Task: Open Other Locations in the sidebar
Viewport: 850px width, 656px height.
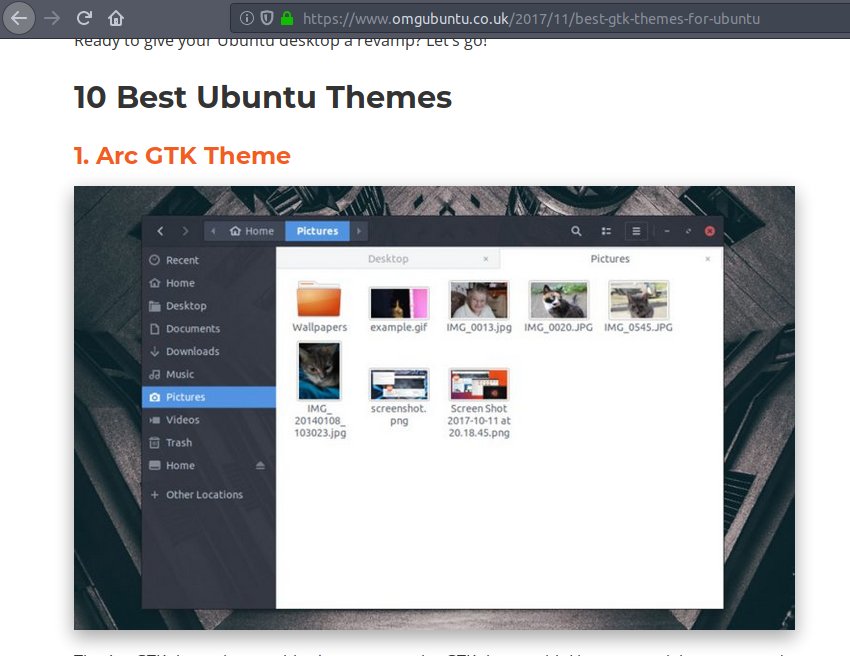Action: tap(209, 494)
